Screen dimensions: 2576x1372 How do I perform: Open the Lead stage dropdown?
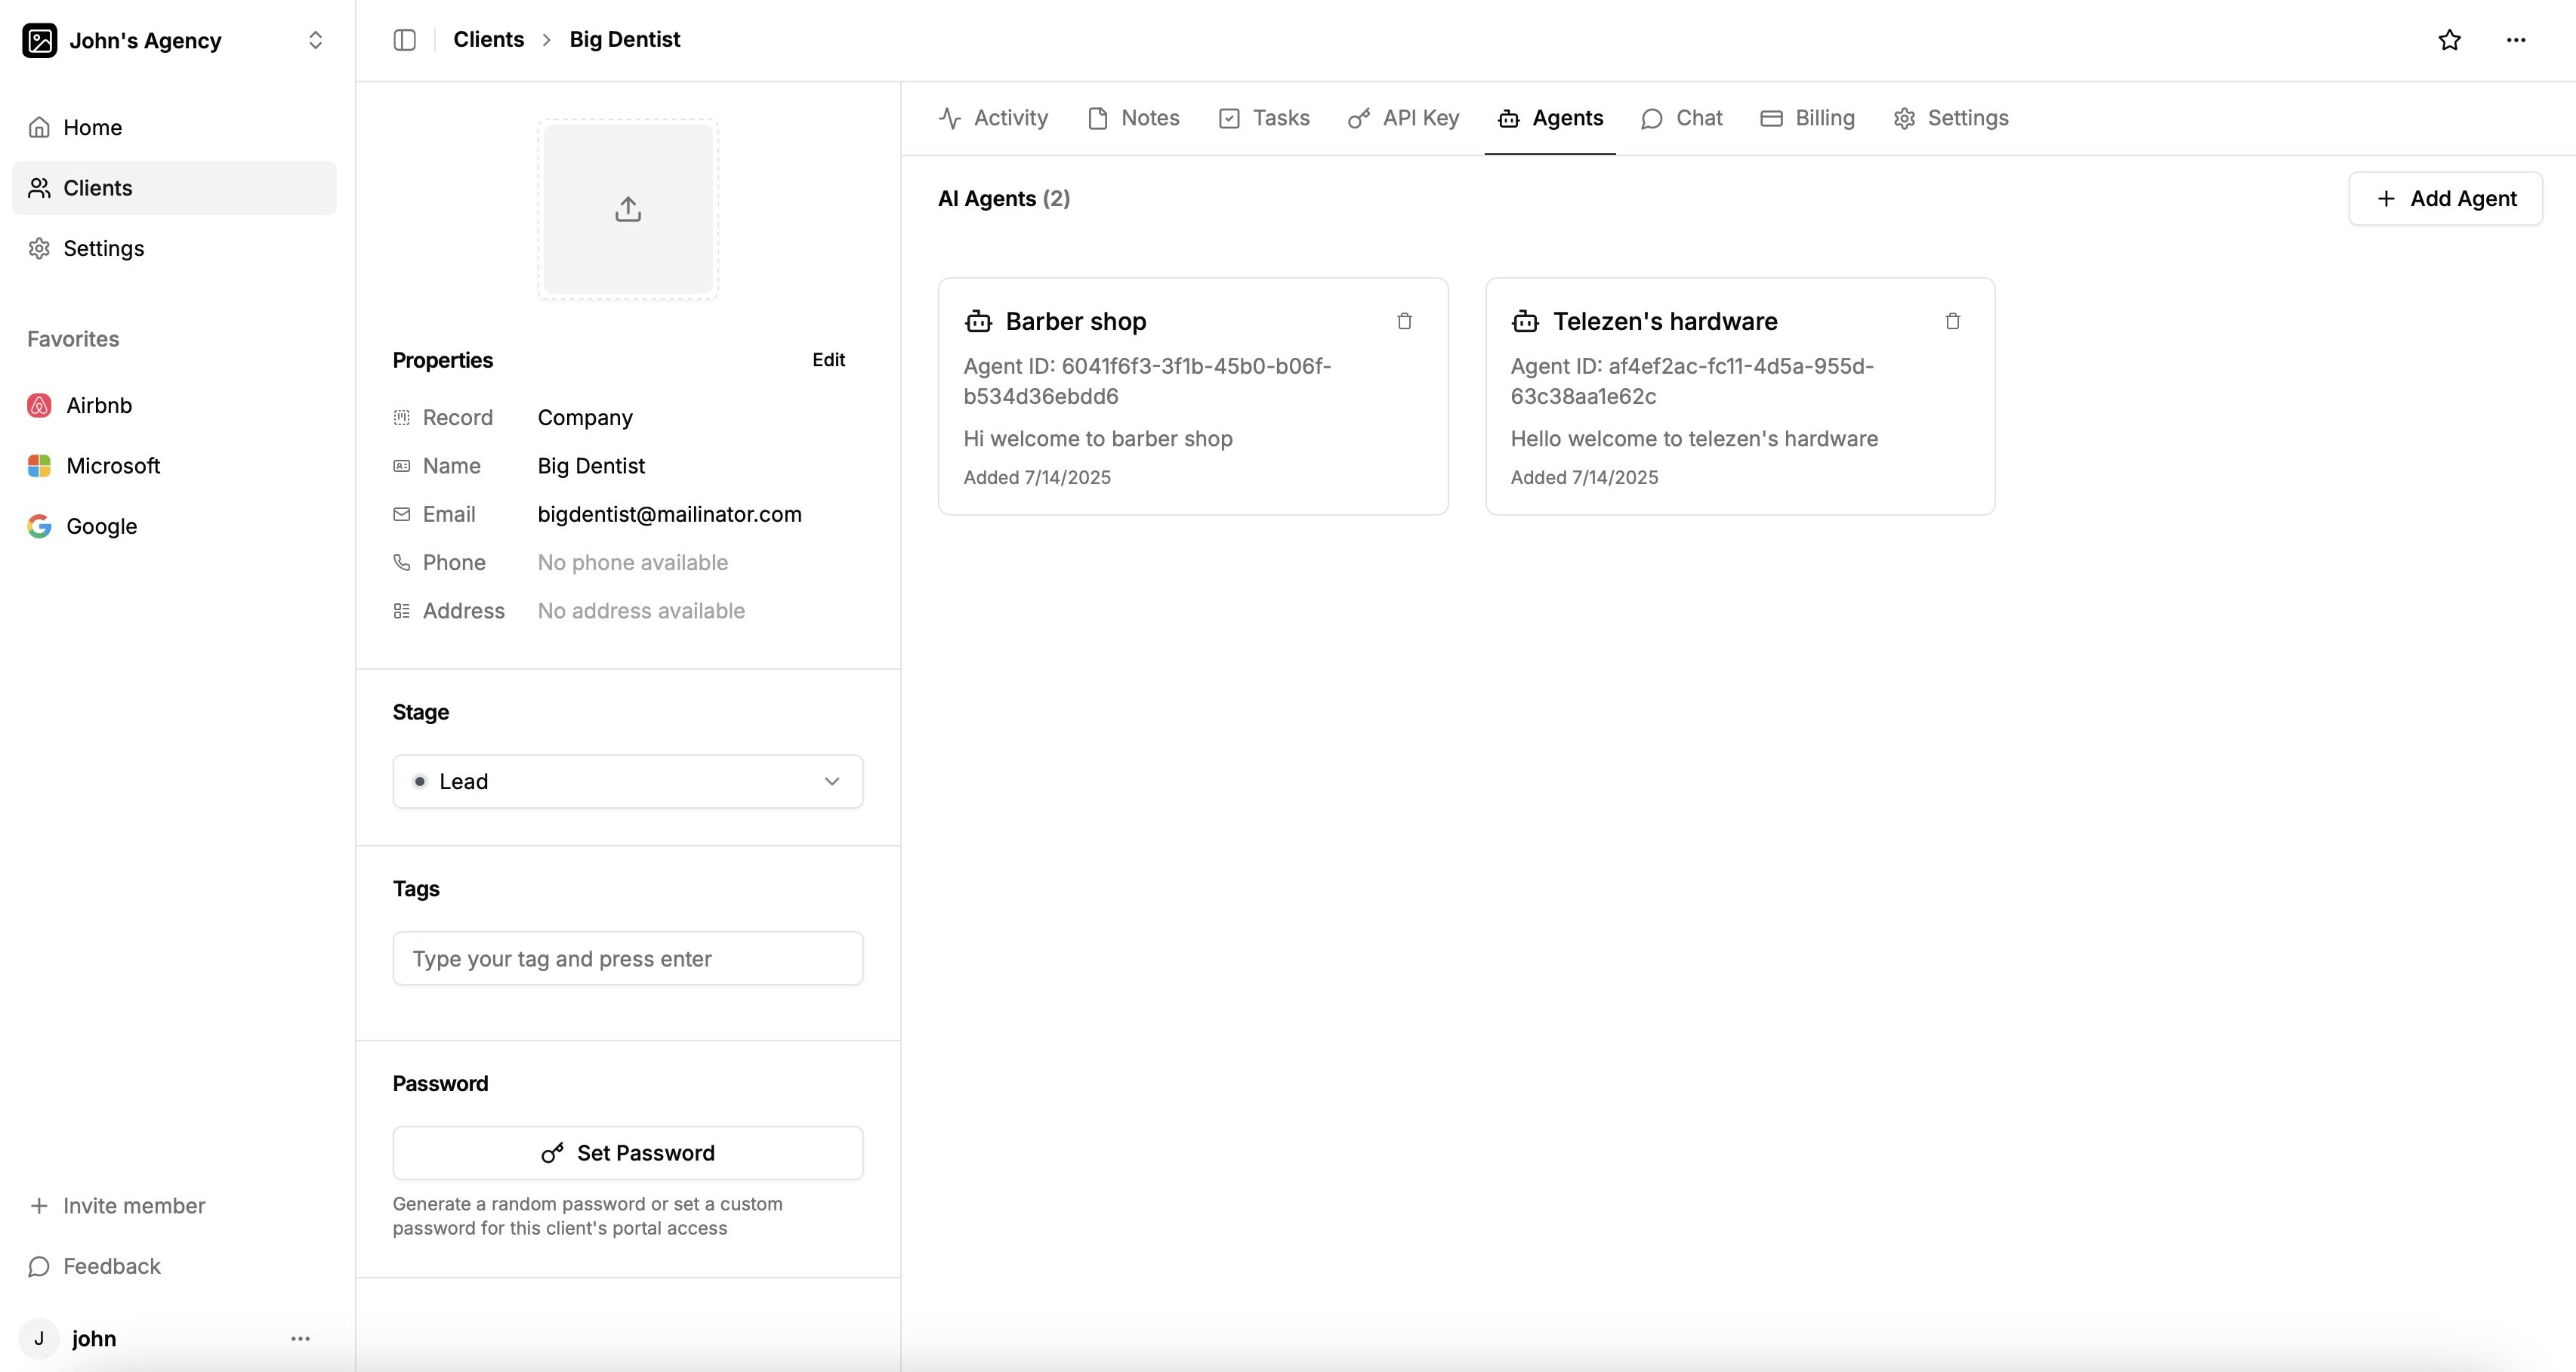click(x=627, y=781)
